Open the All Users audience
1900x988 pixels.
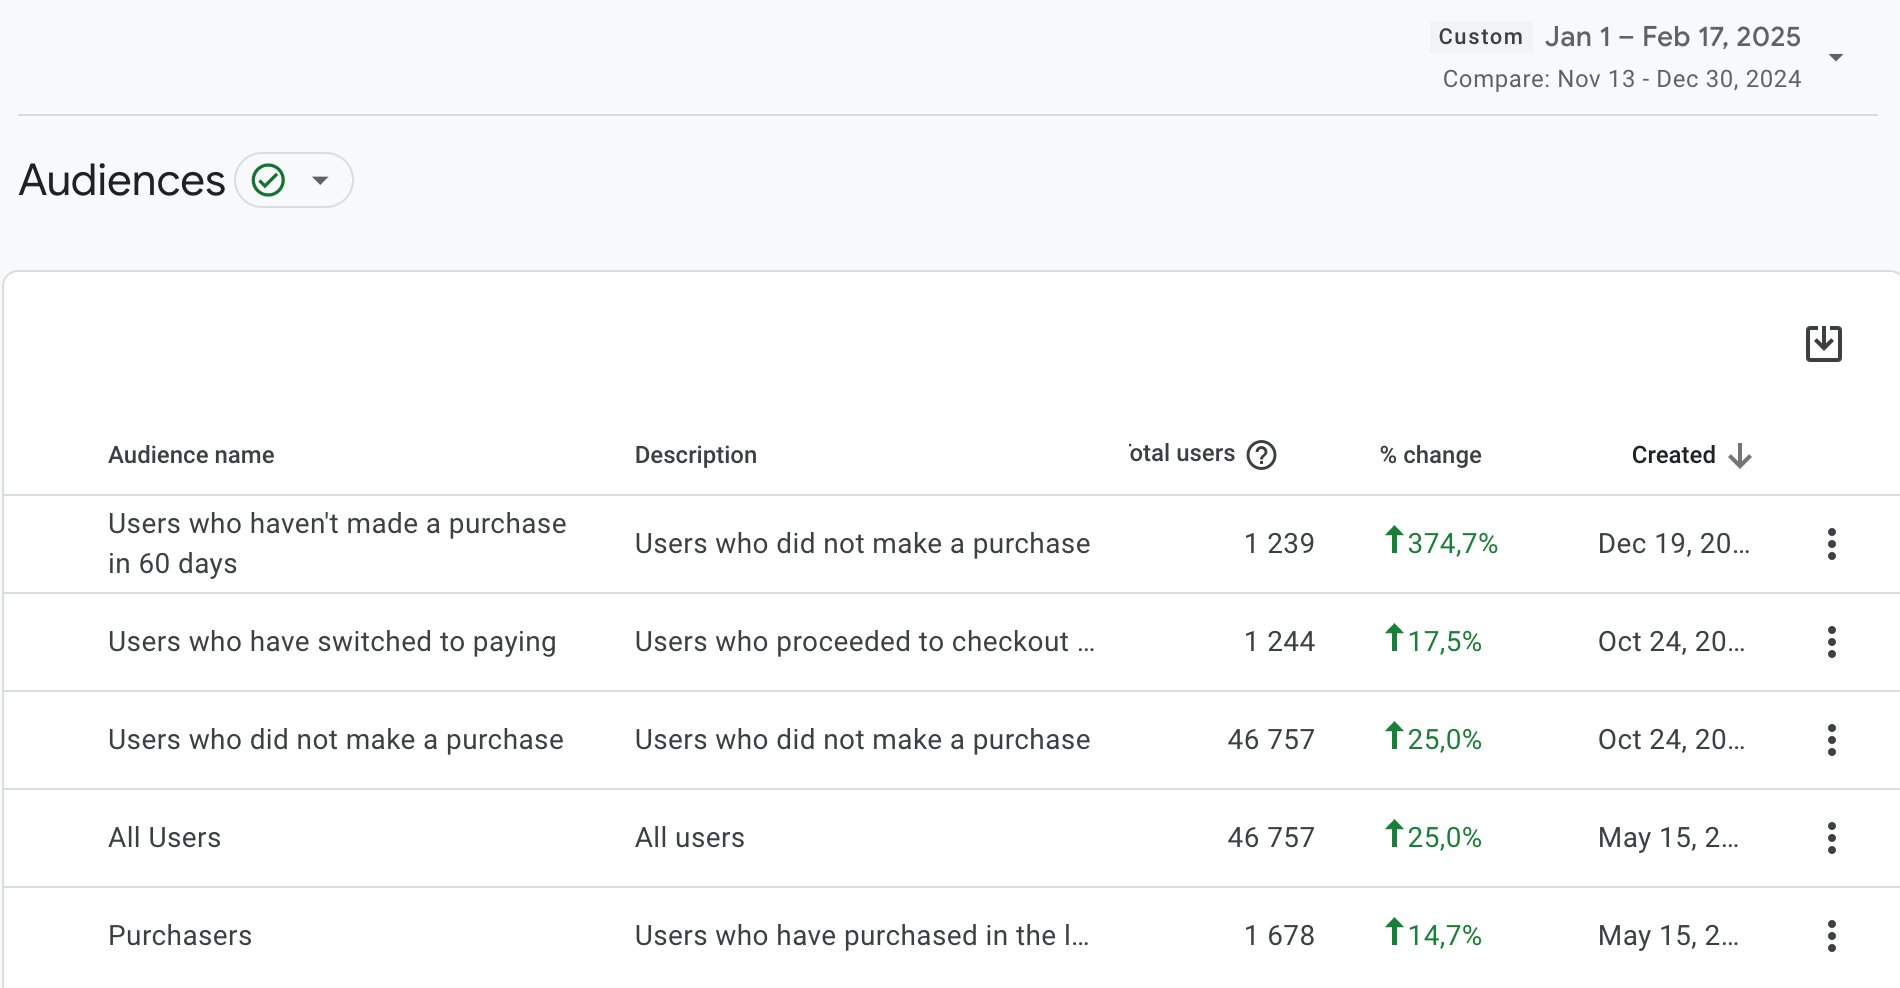point(165,838)
